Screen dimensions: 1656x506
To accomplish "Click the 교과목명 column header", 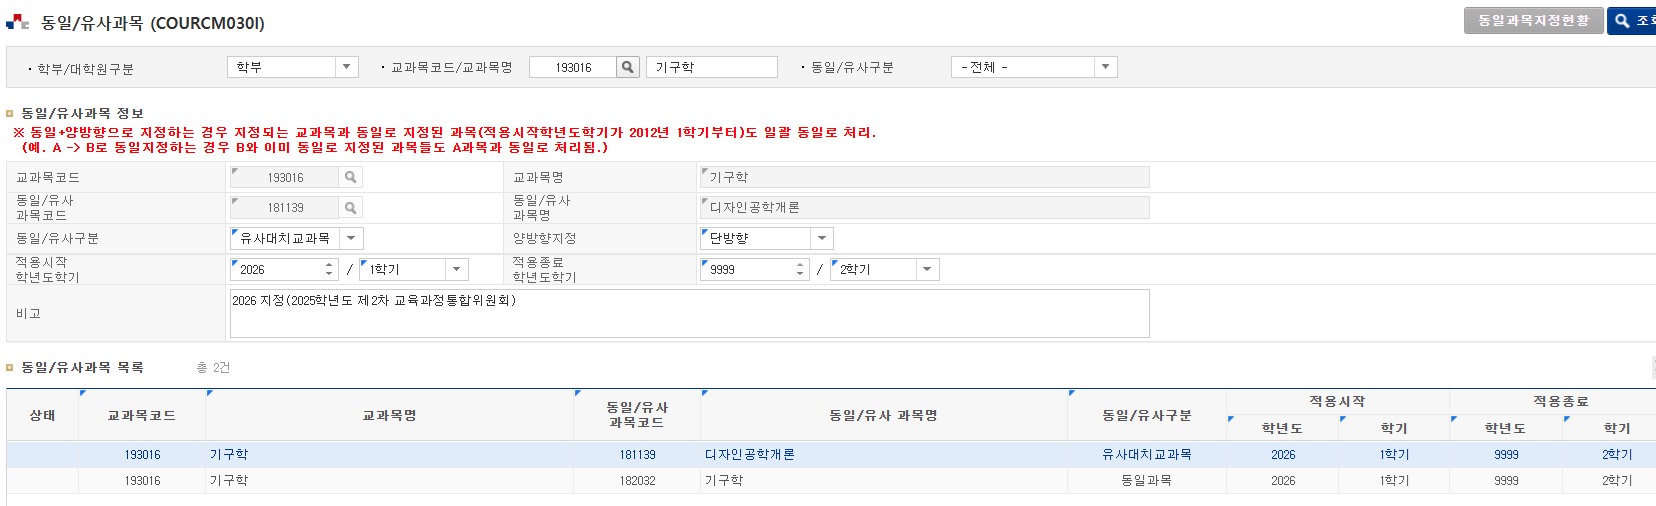I will 389,416.
